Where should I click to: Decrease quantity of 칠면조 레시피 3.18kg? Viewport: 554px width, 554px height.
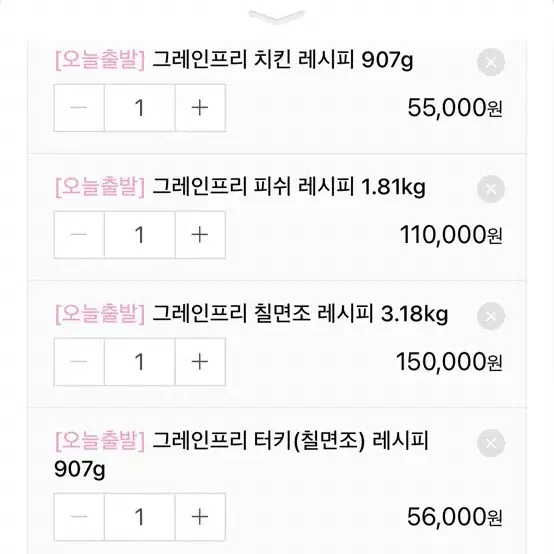[79, 362]
